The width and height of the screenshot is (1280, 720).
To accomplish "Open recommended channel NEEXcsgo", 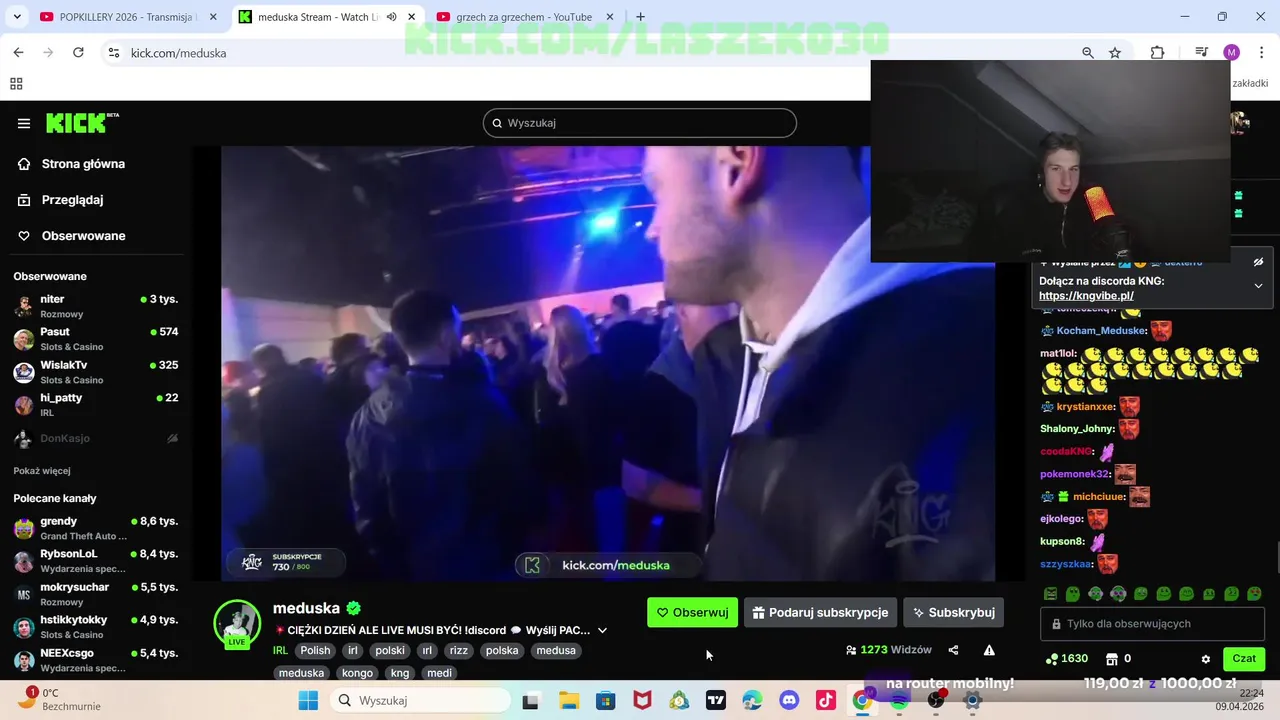I will click(96, 660).
